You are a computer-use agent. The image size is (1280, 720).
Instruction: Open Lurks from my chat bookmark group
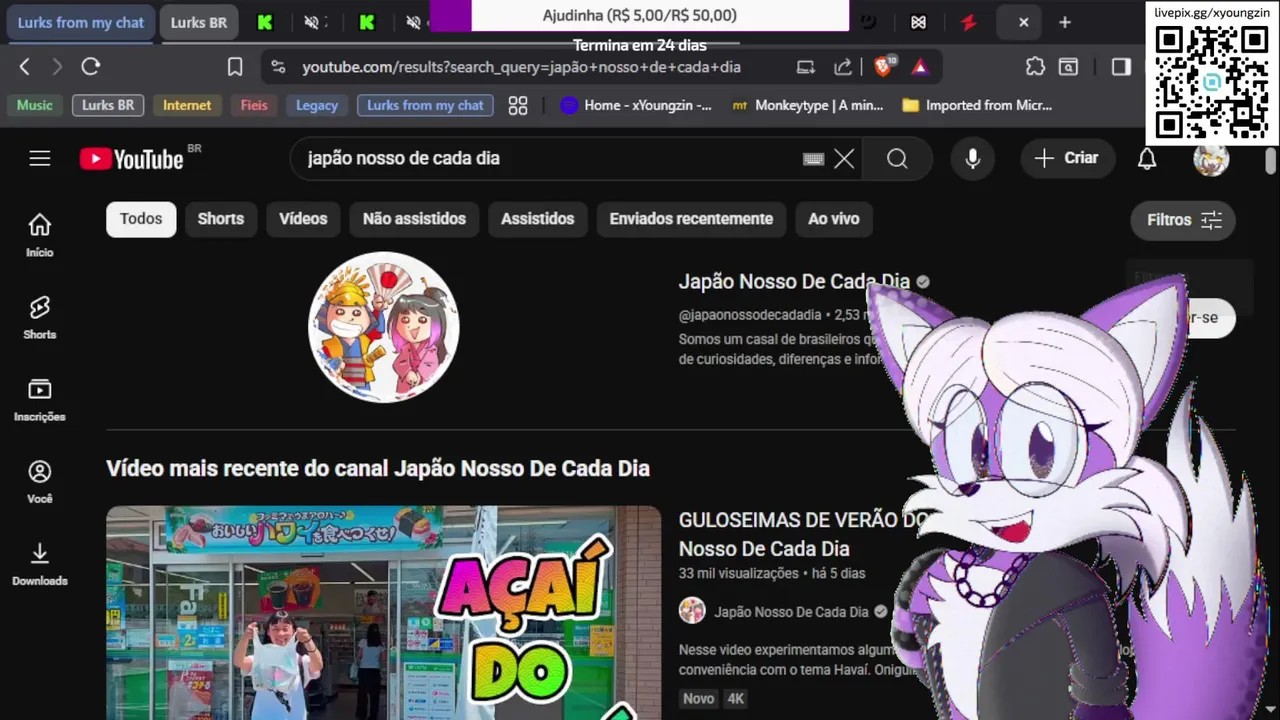425,105
